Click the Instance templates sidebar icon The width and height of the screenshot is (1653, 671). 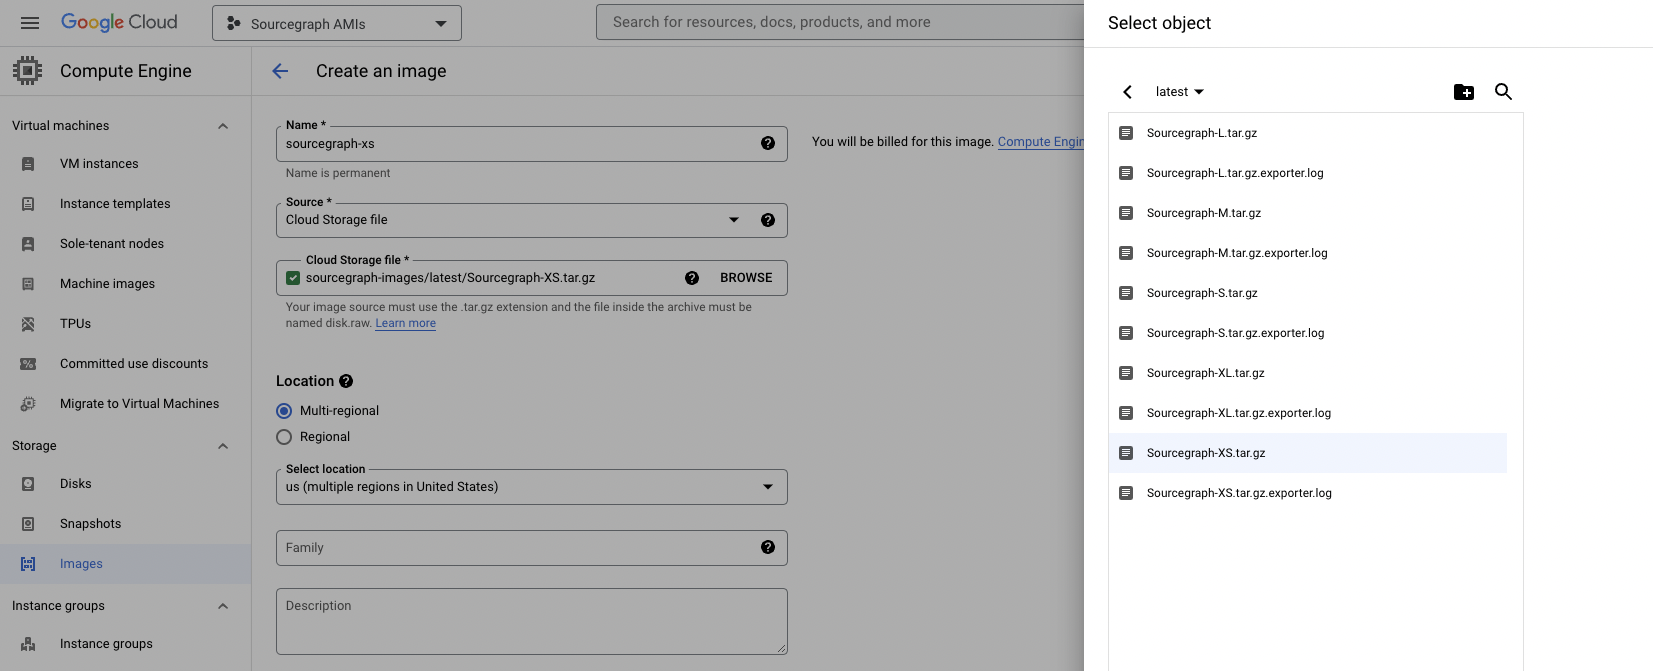coord(28,204)
